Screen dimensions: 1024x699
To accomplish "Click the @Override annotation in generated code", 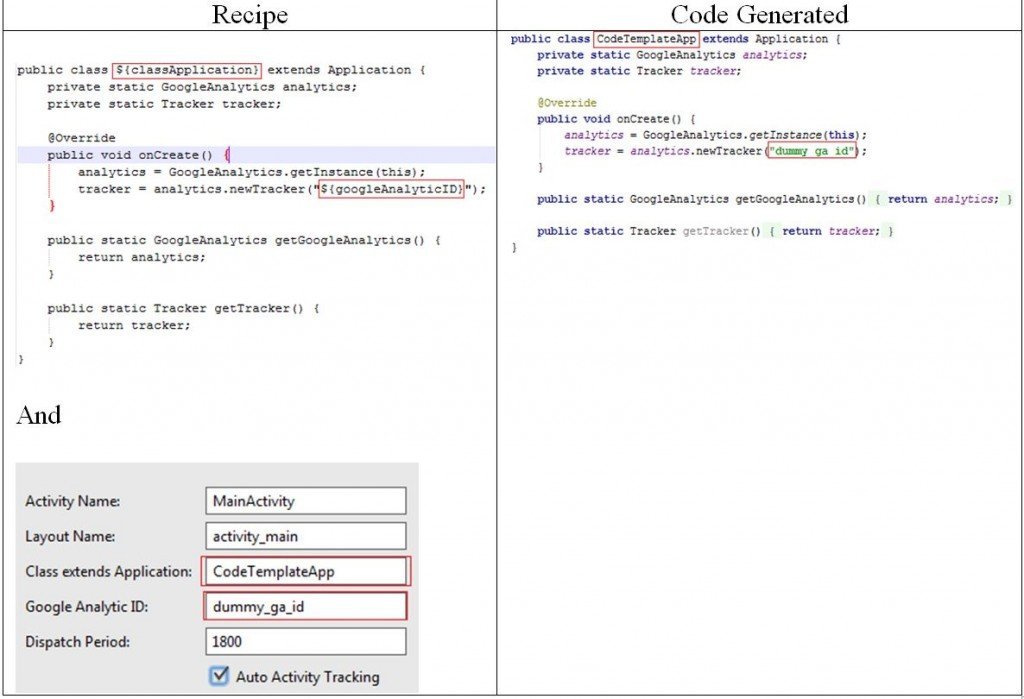I will (x=567, y=103).
